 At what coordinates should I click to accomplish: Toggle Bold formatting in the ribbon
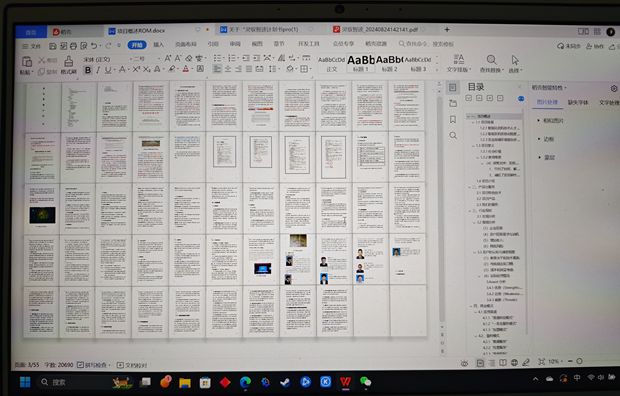[88, 70]
